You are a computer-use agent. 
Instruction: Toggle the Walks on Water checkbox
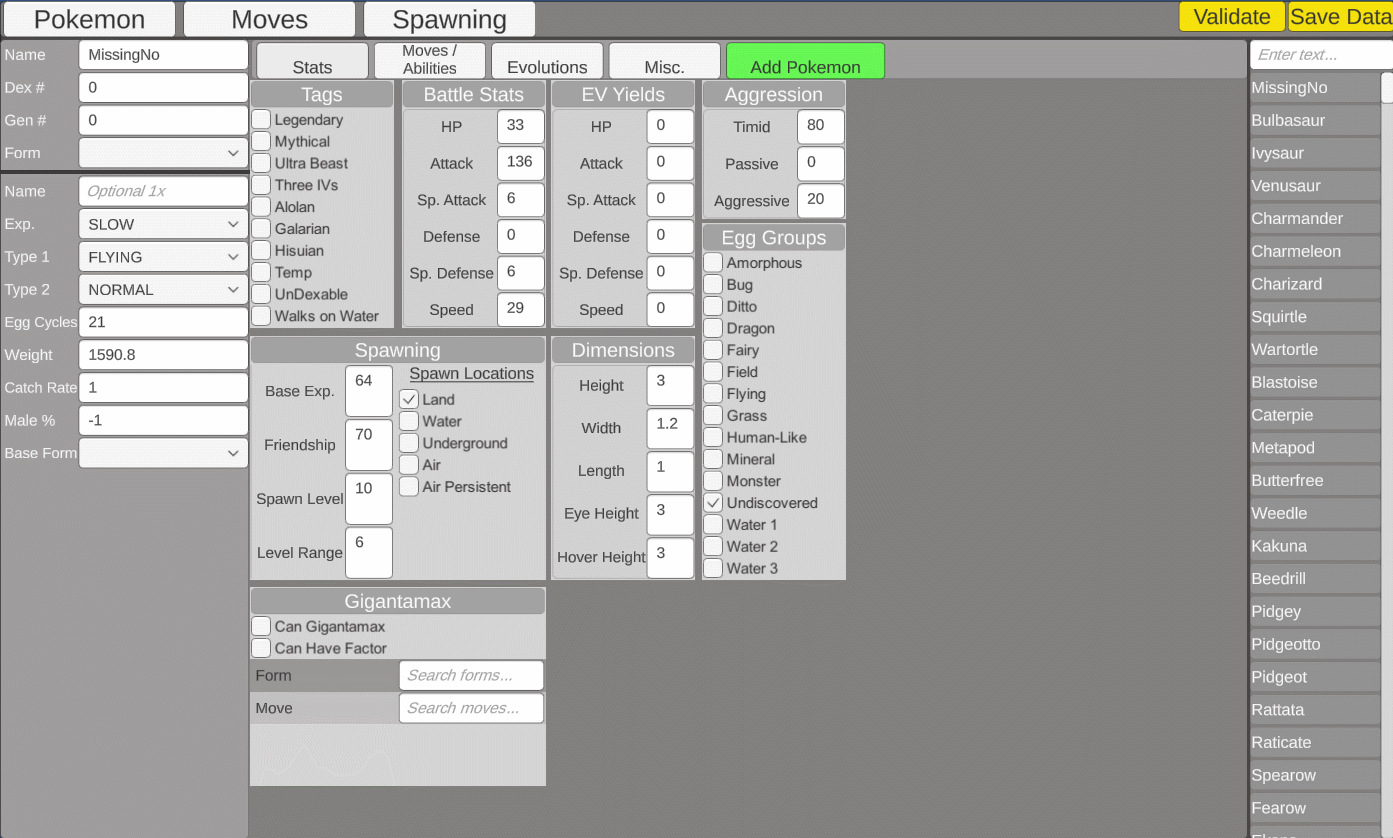tap(261, 316)
